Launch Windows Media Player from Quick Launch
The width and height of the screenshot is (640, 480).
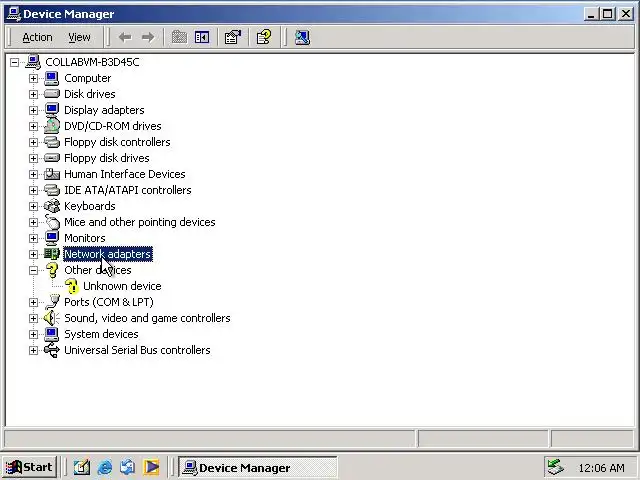(x=151, y=467)
